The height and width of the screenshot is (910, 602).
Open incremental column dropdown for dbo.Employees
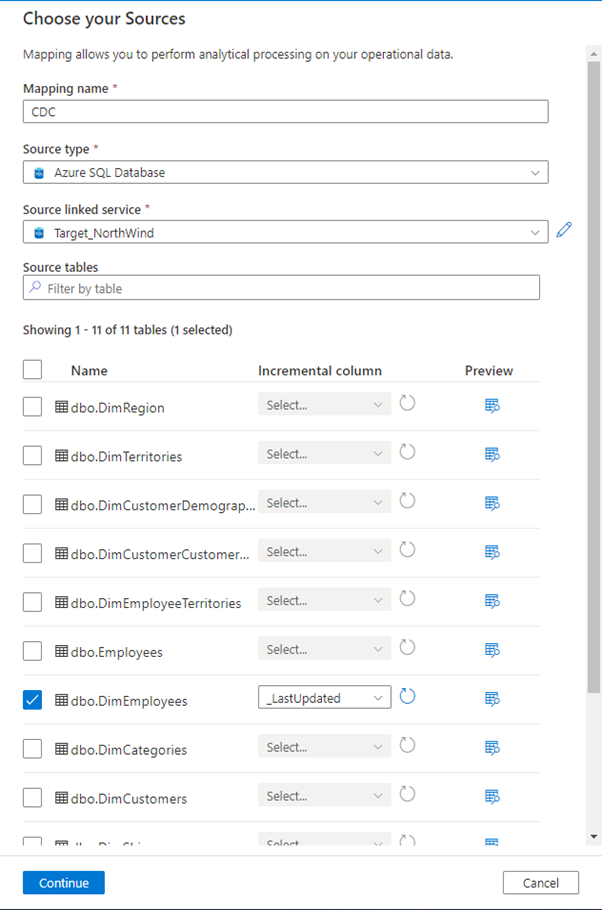point(325,649)
